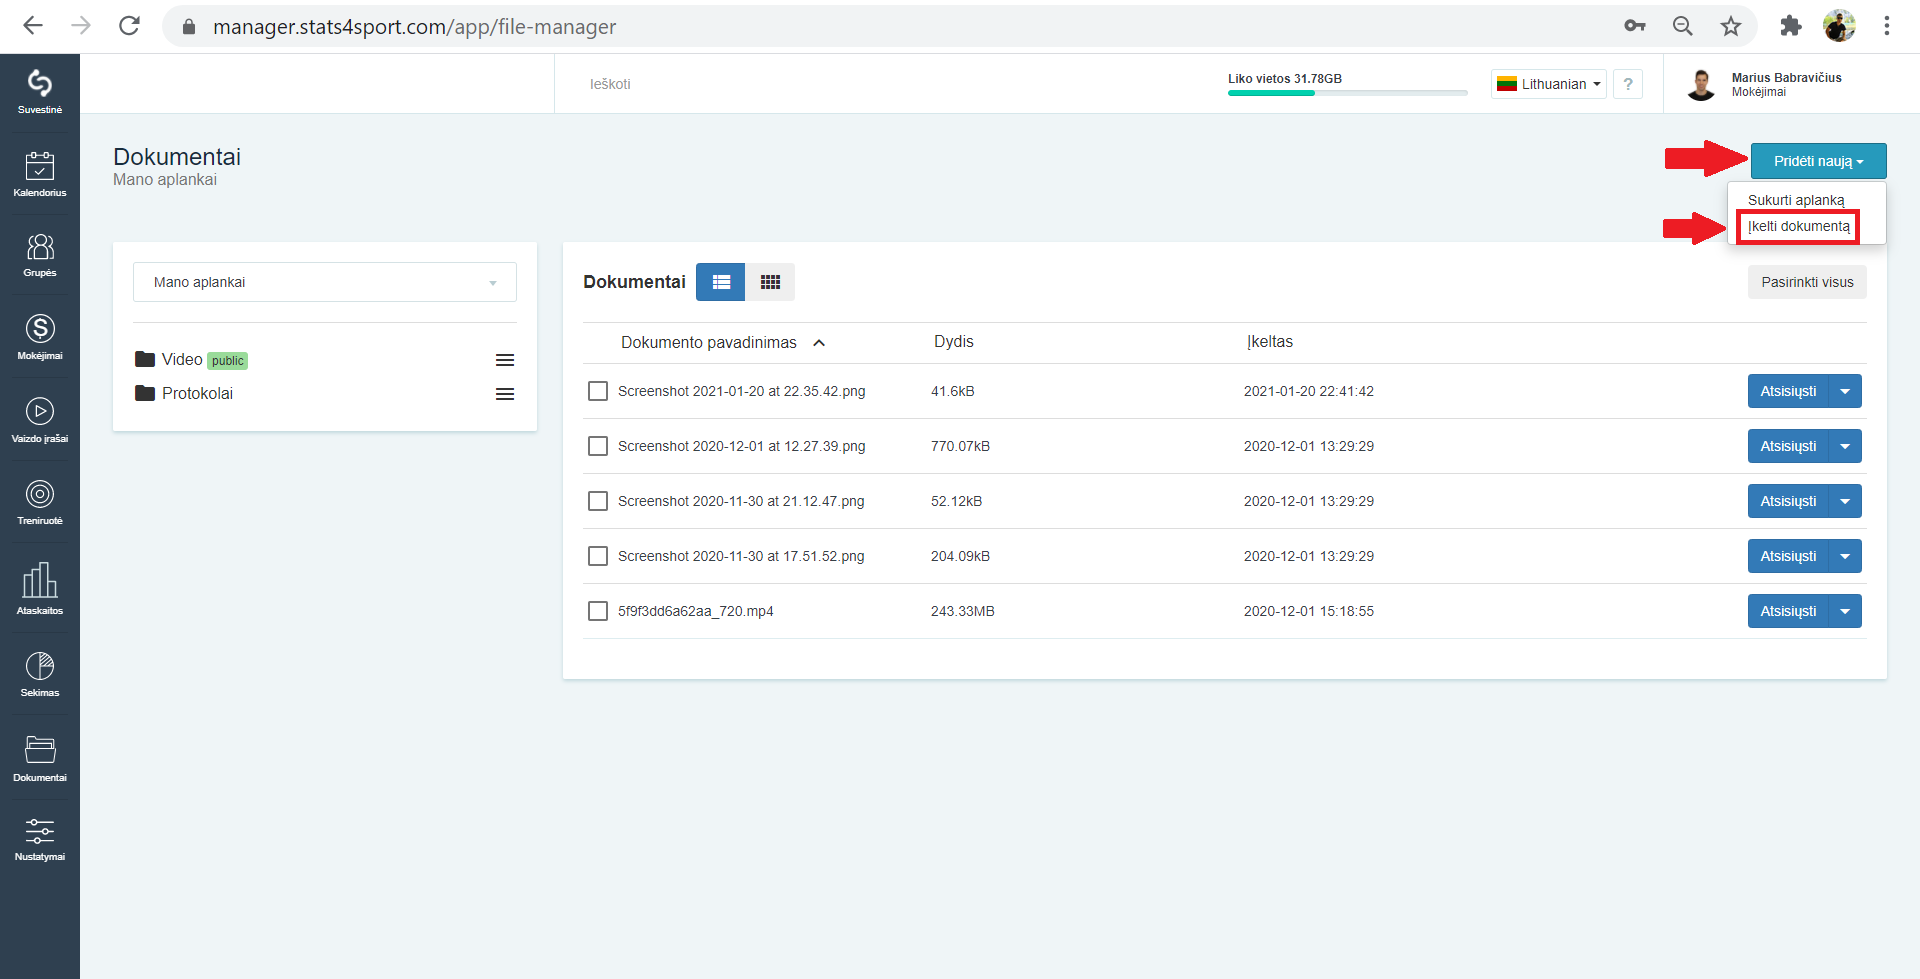Expand Atsisiųsti arrow for Screenshot 2021-01-20
This screenshot has height=979, width=1920.
[x=1845, y=391]
